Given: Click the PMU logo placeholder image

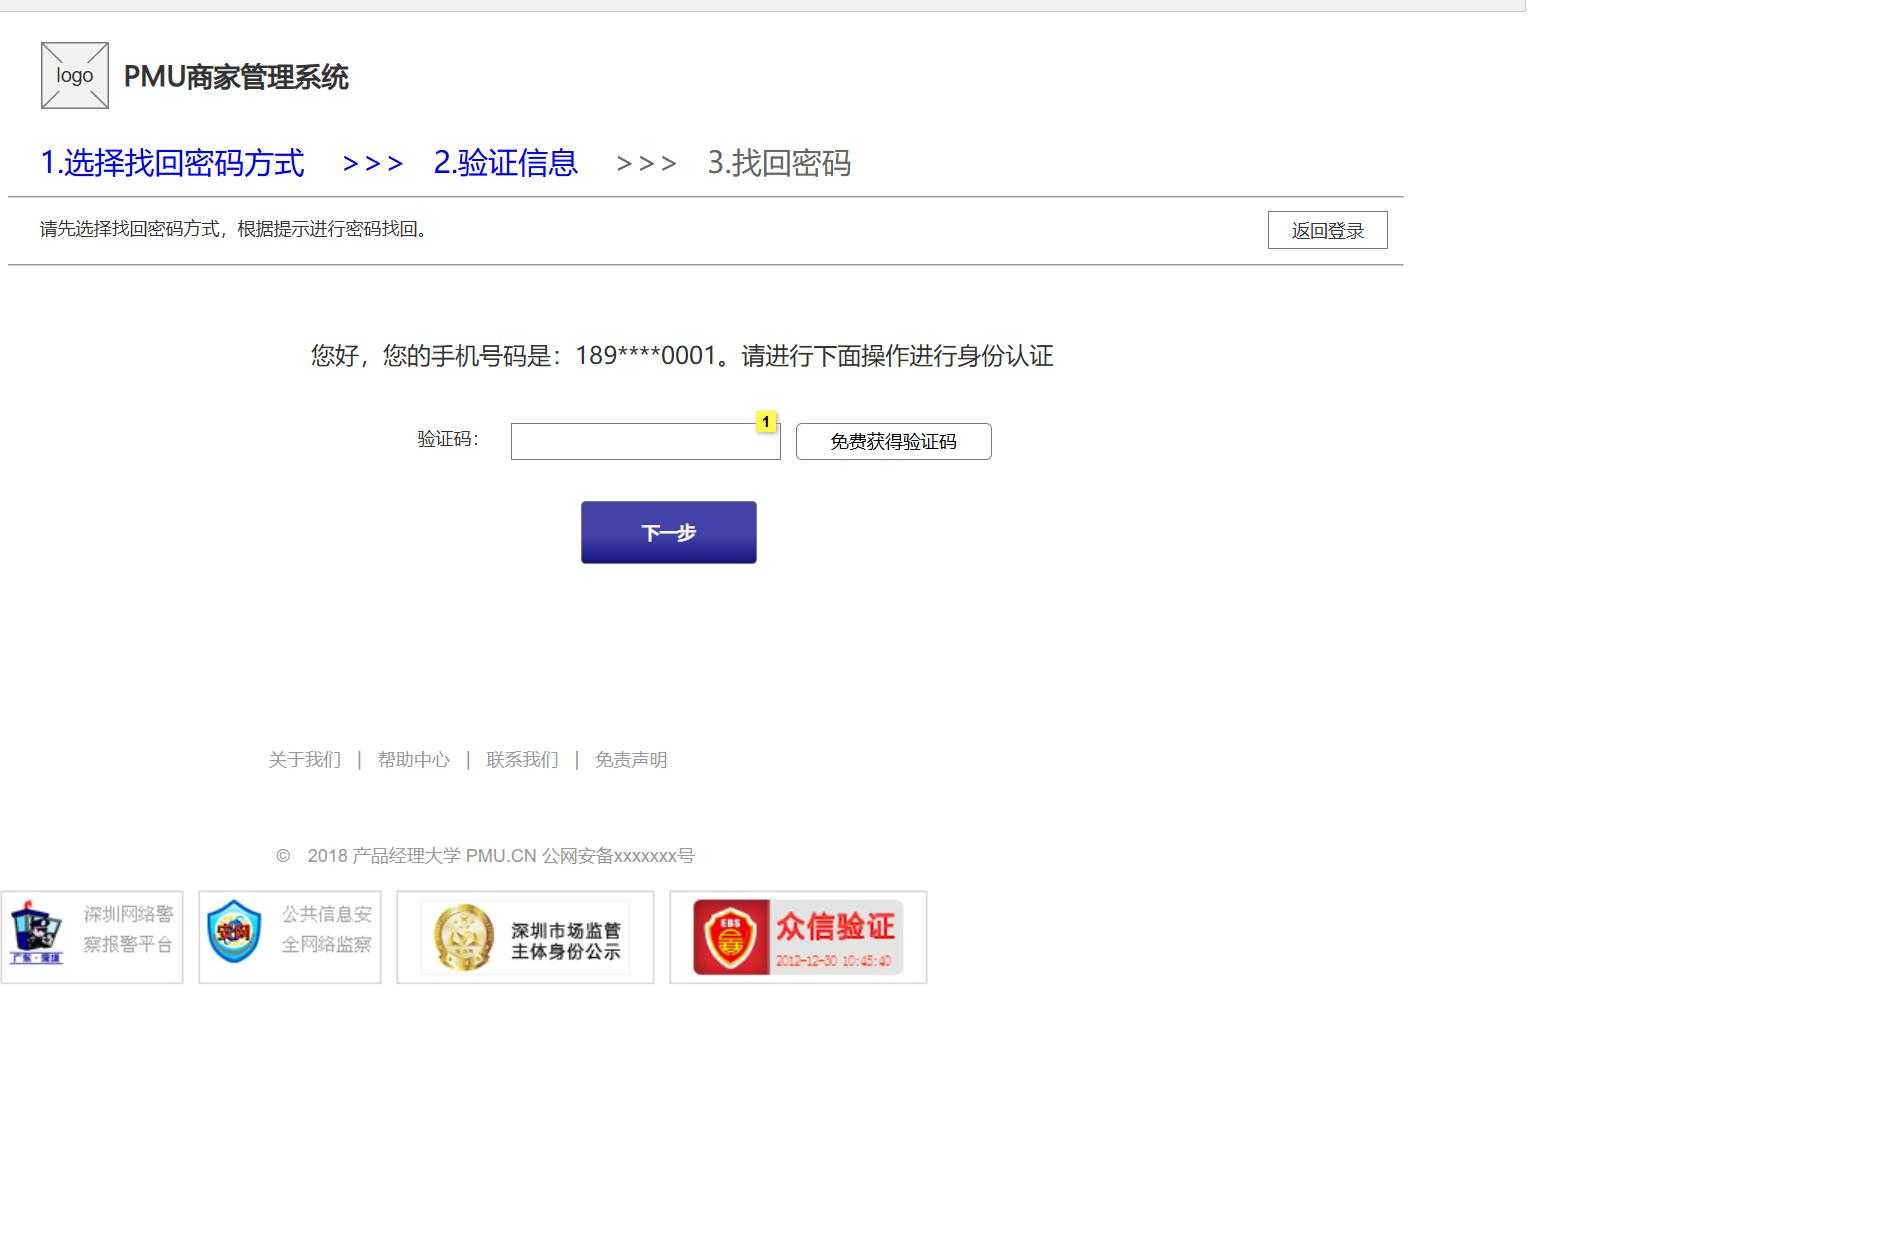Looking at the screenshot, I should tap(73, 74).
